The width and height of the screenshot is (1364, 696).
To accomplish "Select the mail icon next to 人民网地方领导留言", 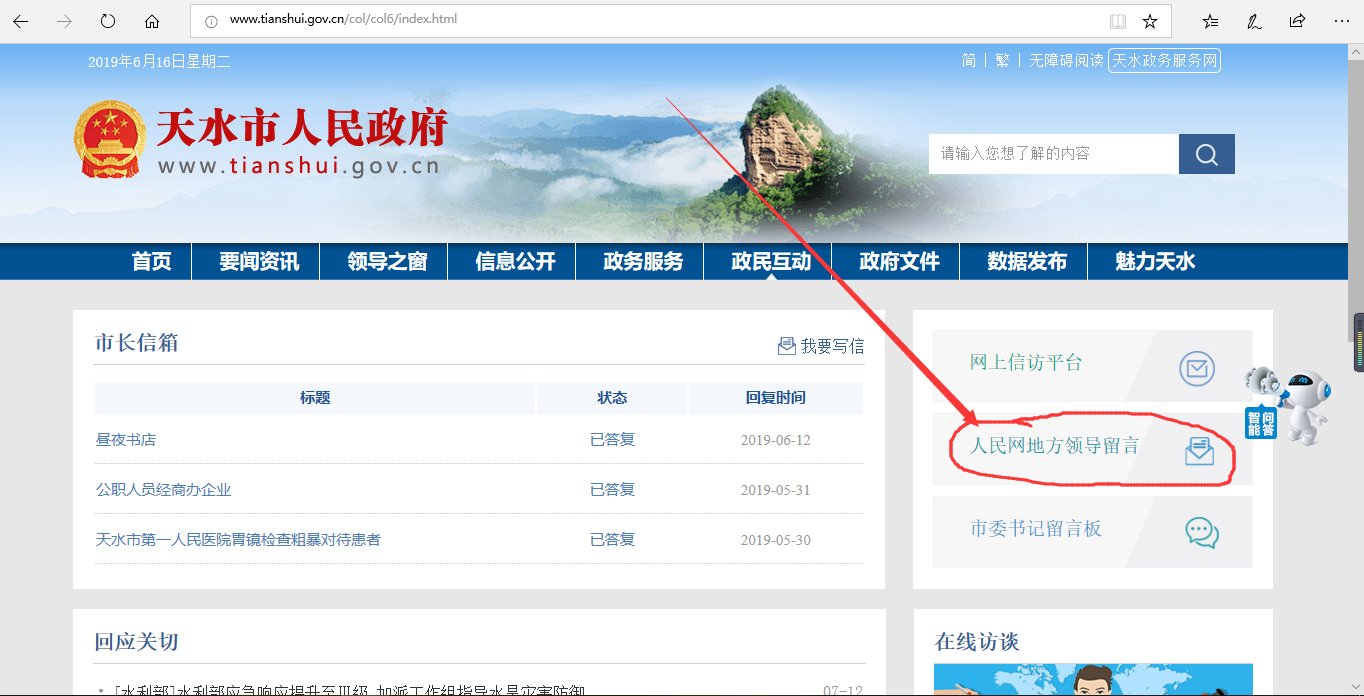I will coord(1201,451).
